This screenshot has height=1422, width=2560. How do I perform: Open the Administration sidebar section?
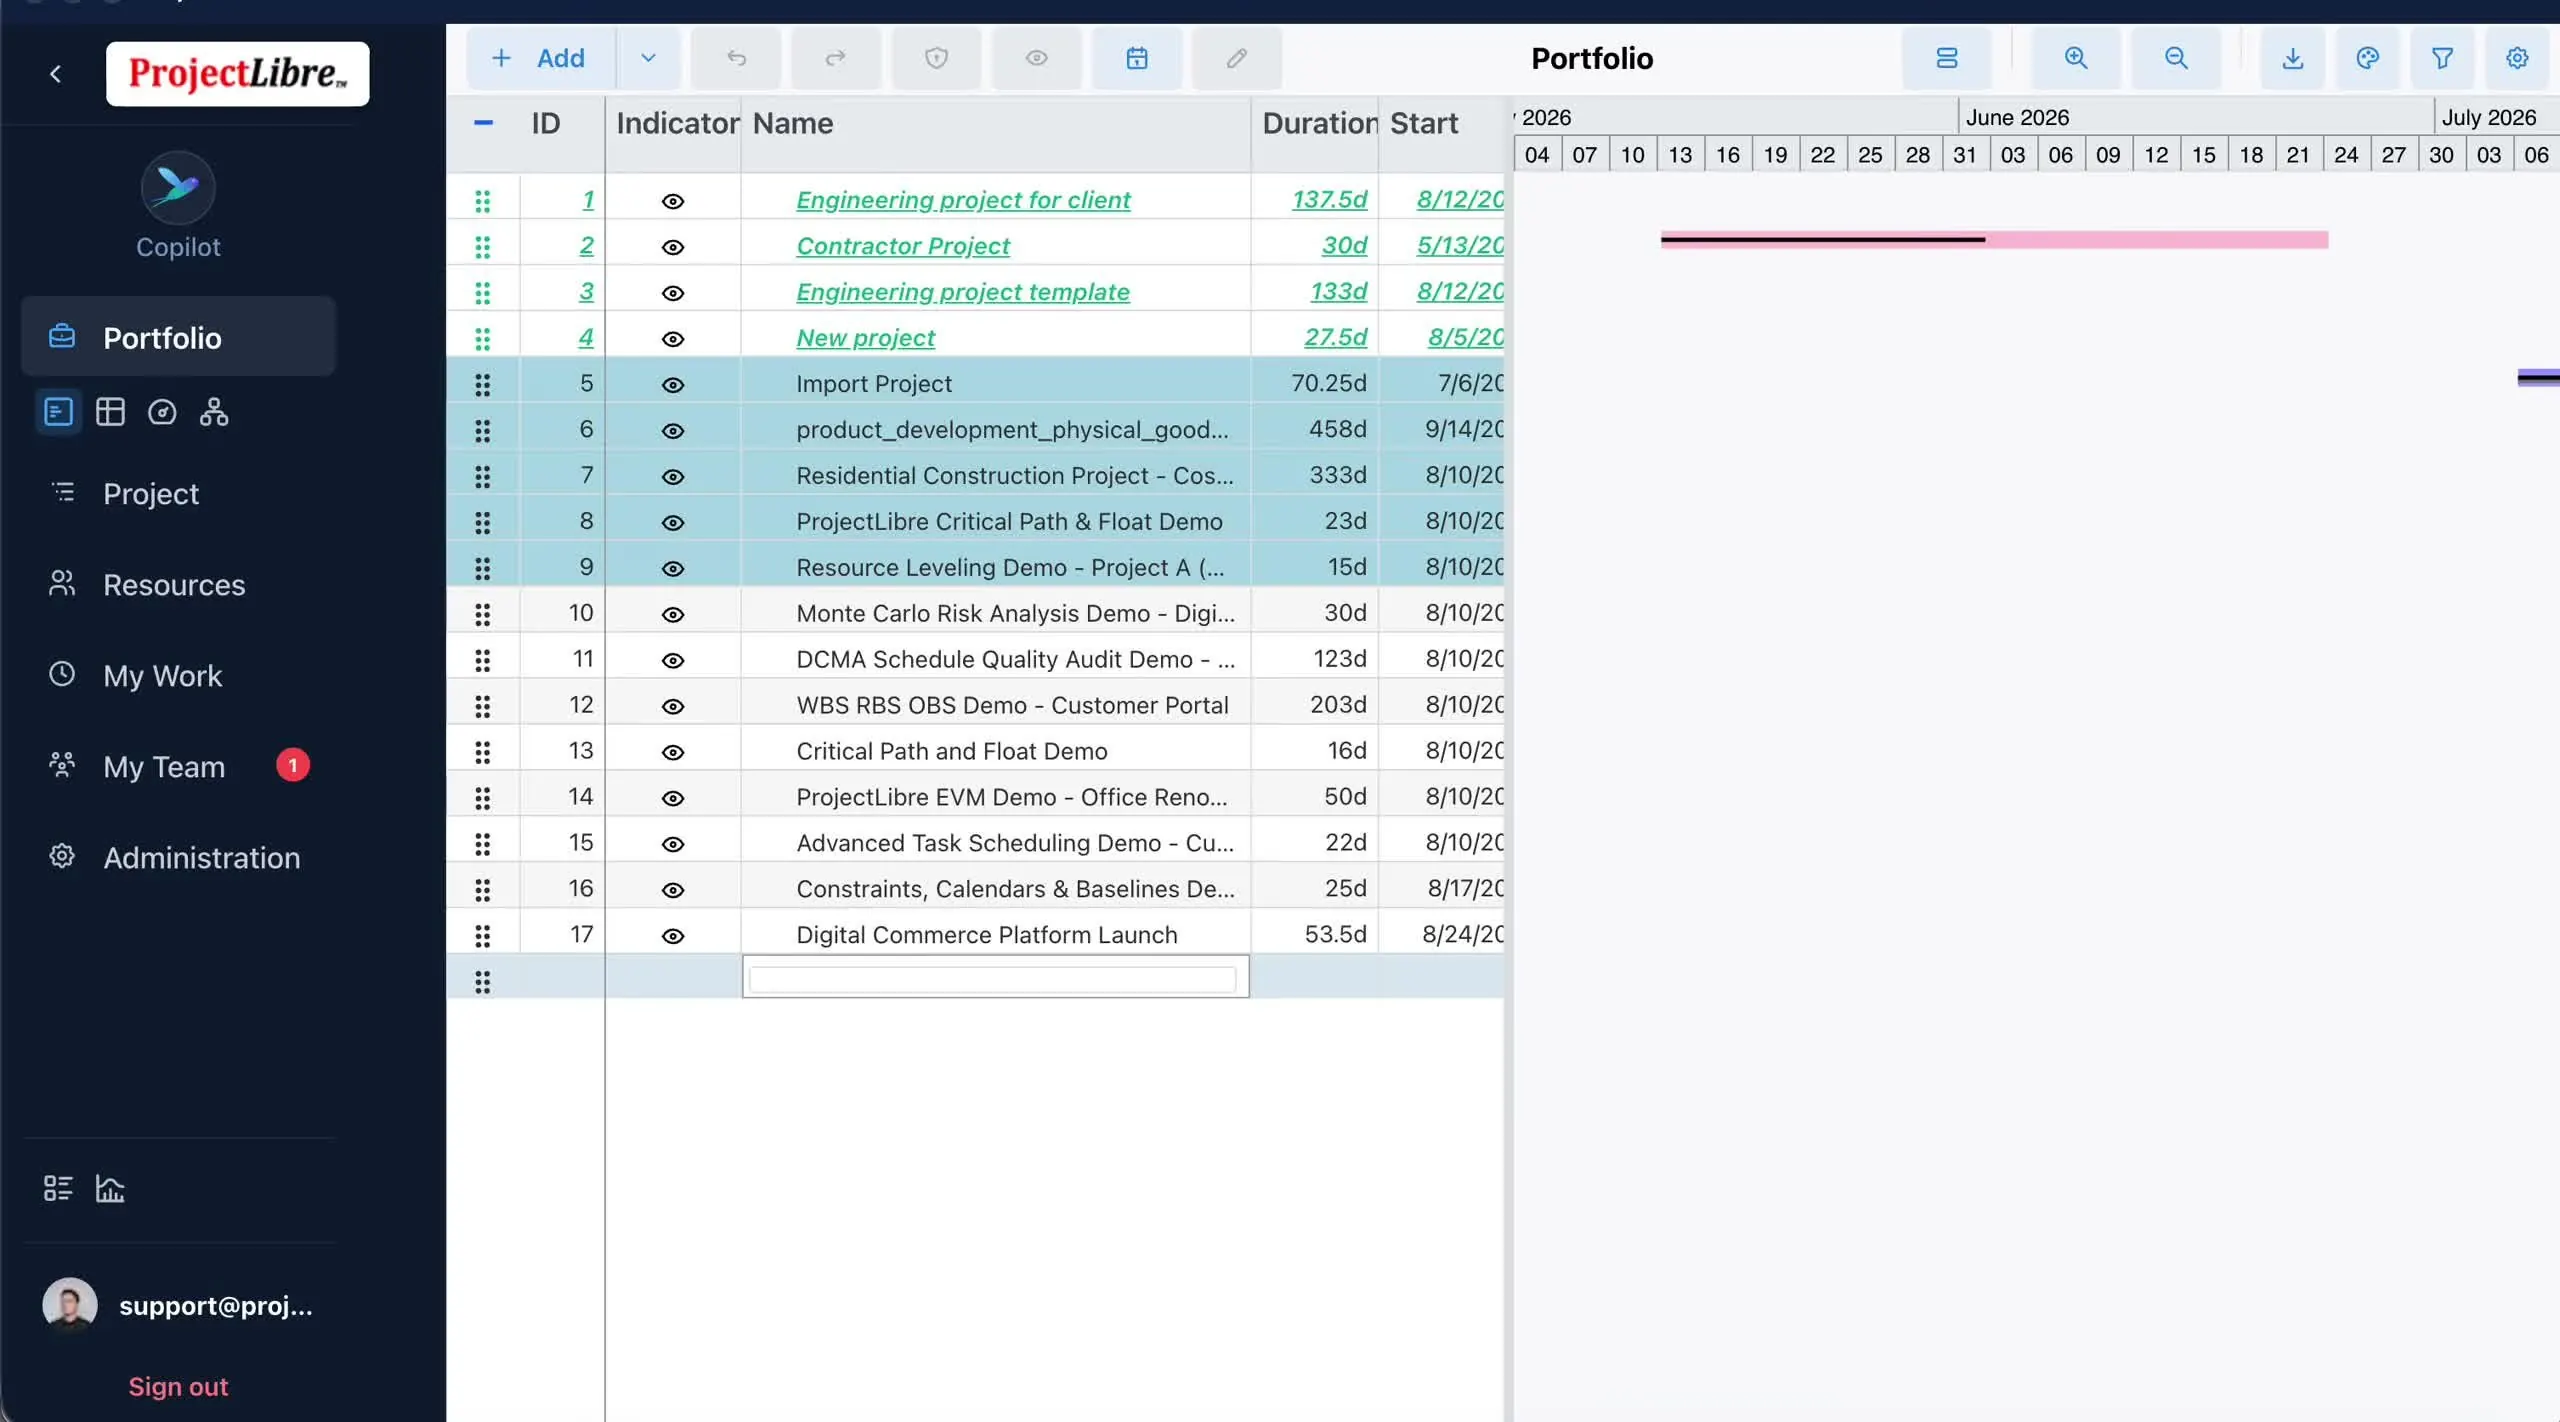[x=178, y=857]
